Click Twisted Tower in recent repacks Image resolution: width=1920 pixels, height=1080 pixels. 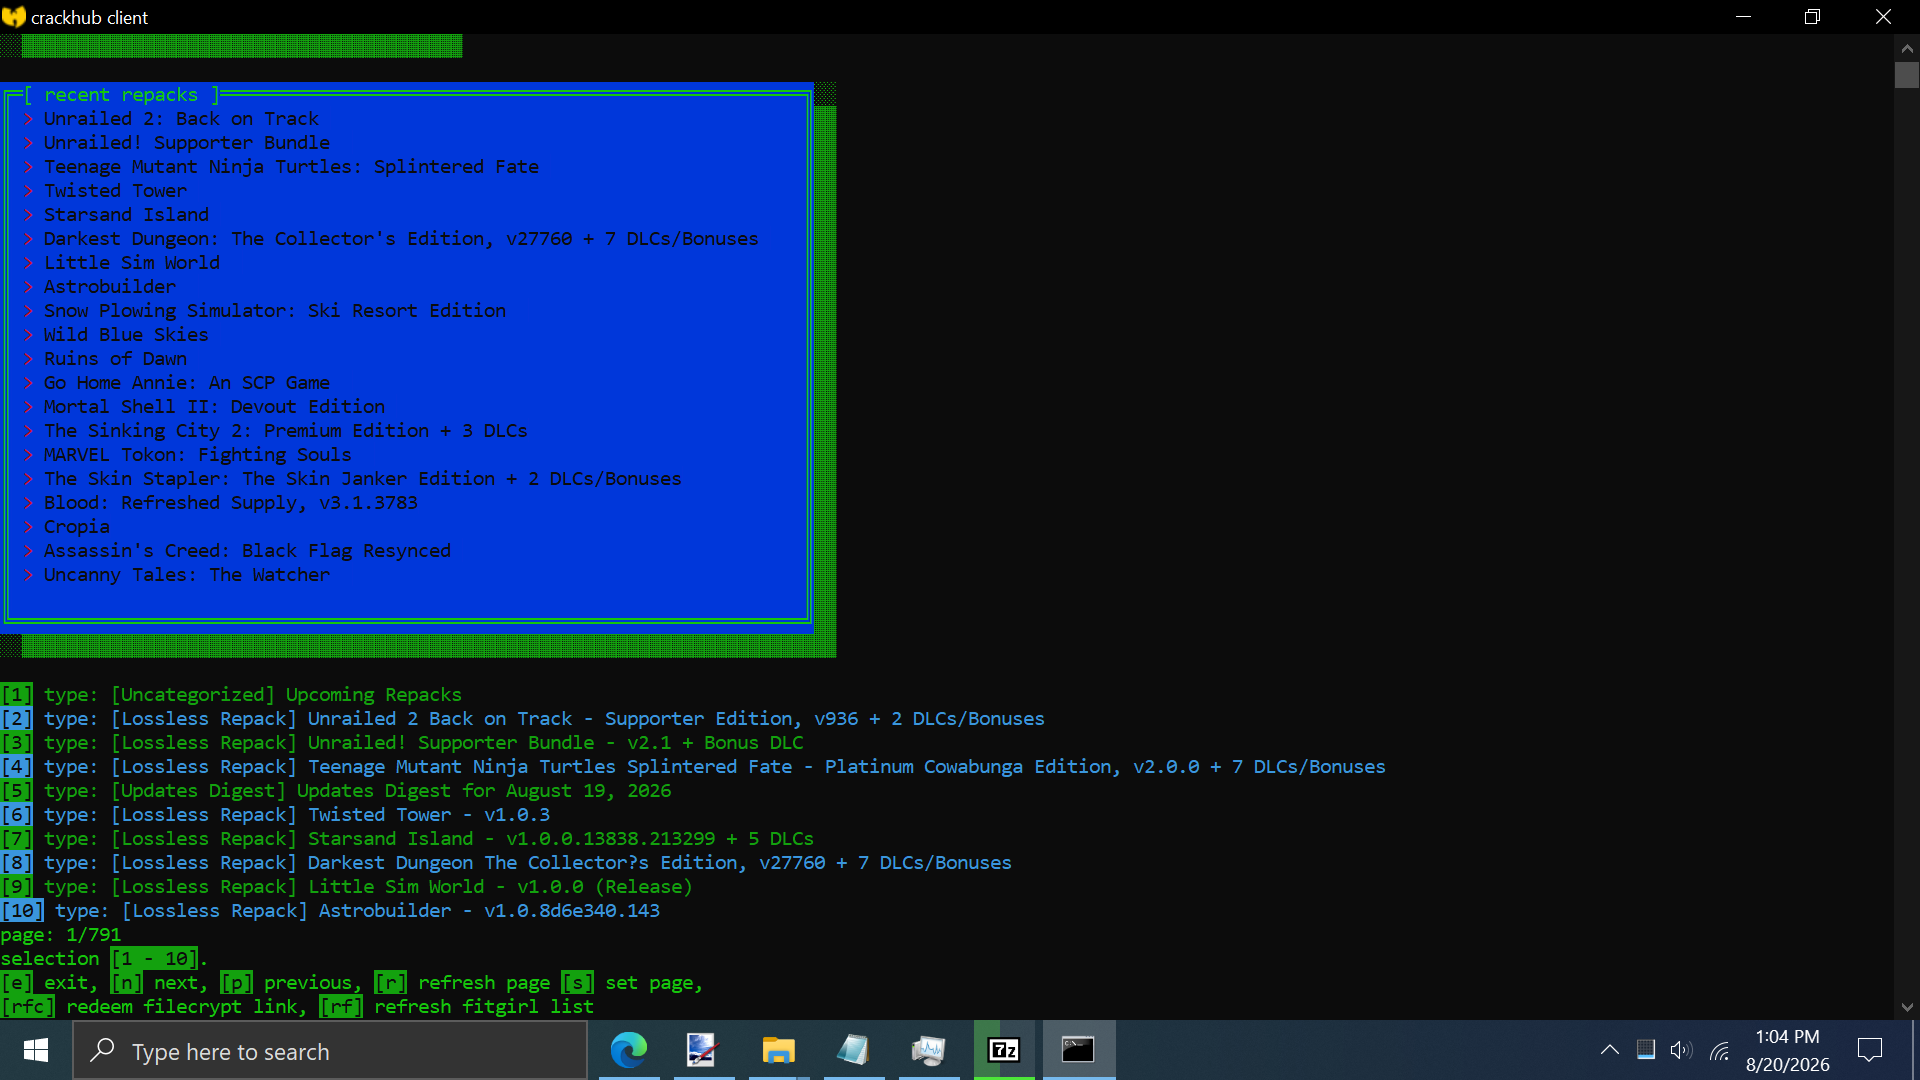(x=115, y=191)
